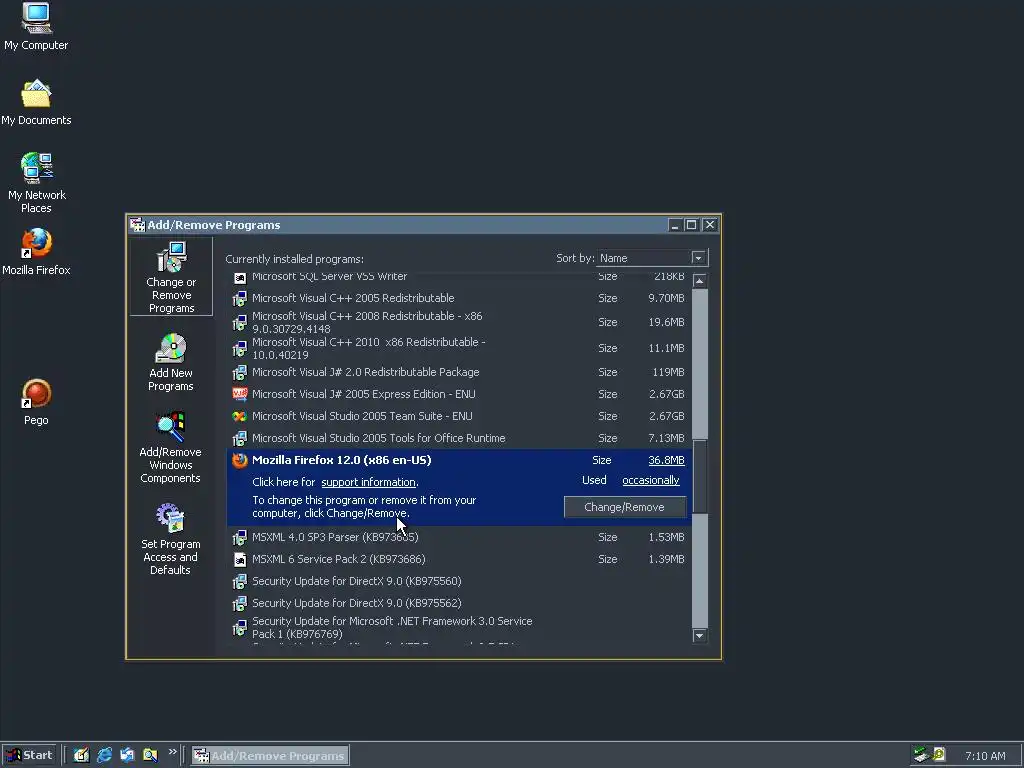Click icon of DirectX 9.0 update KB975560
The image size is (1024, 768).
240,581
